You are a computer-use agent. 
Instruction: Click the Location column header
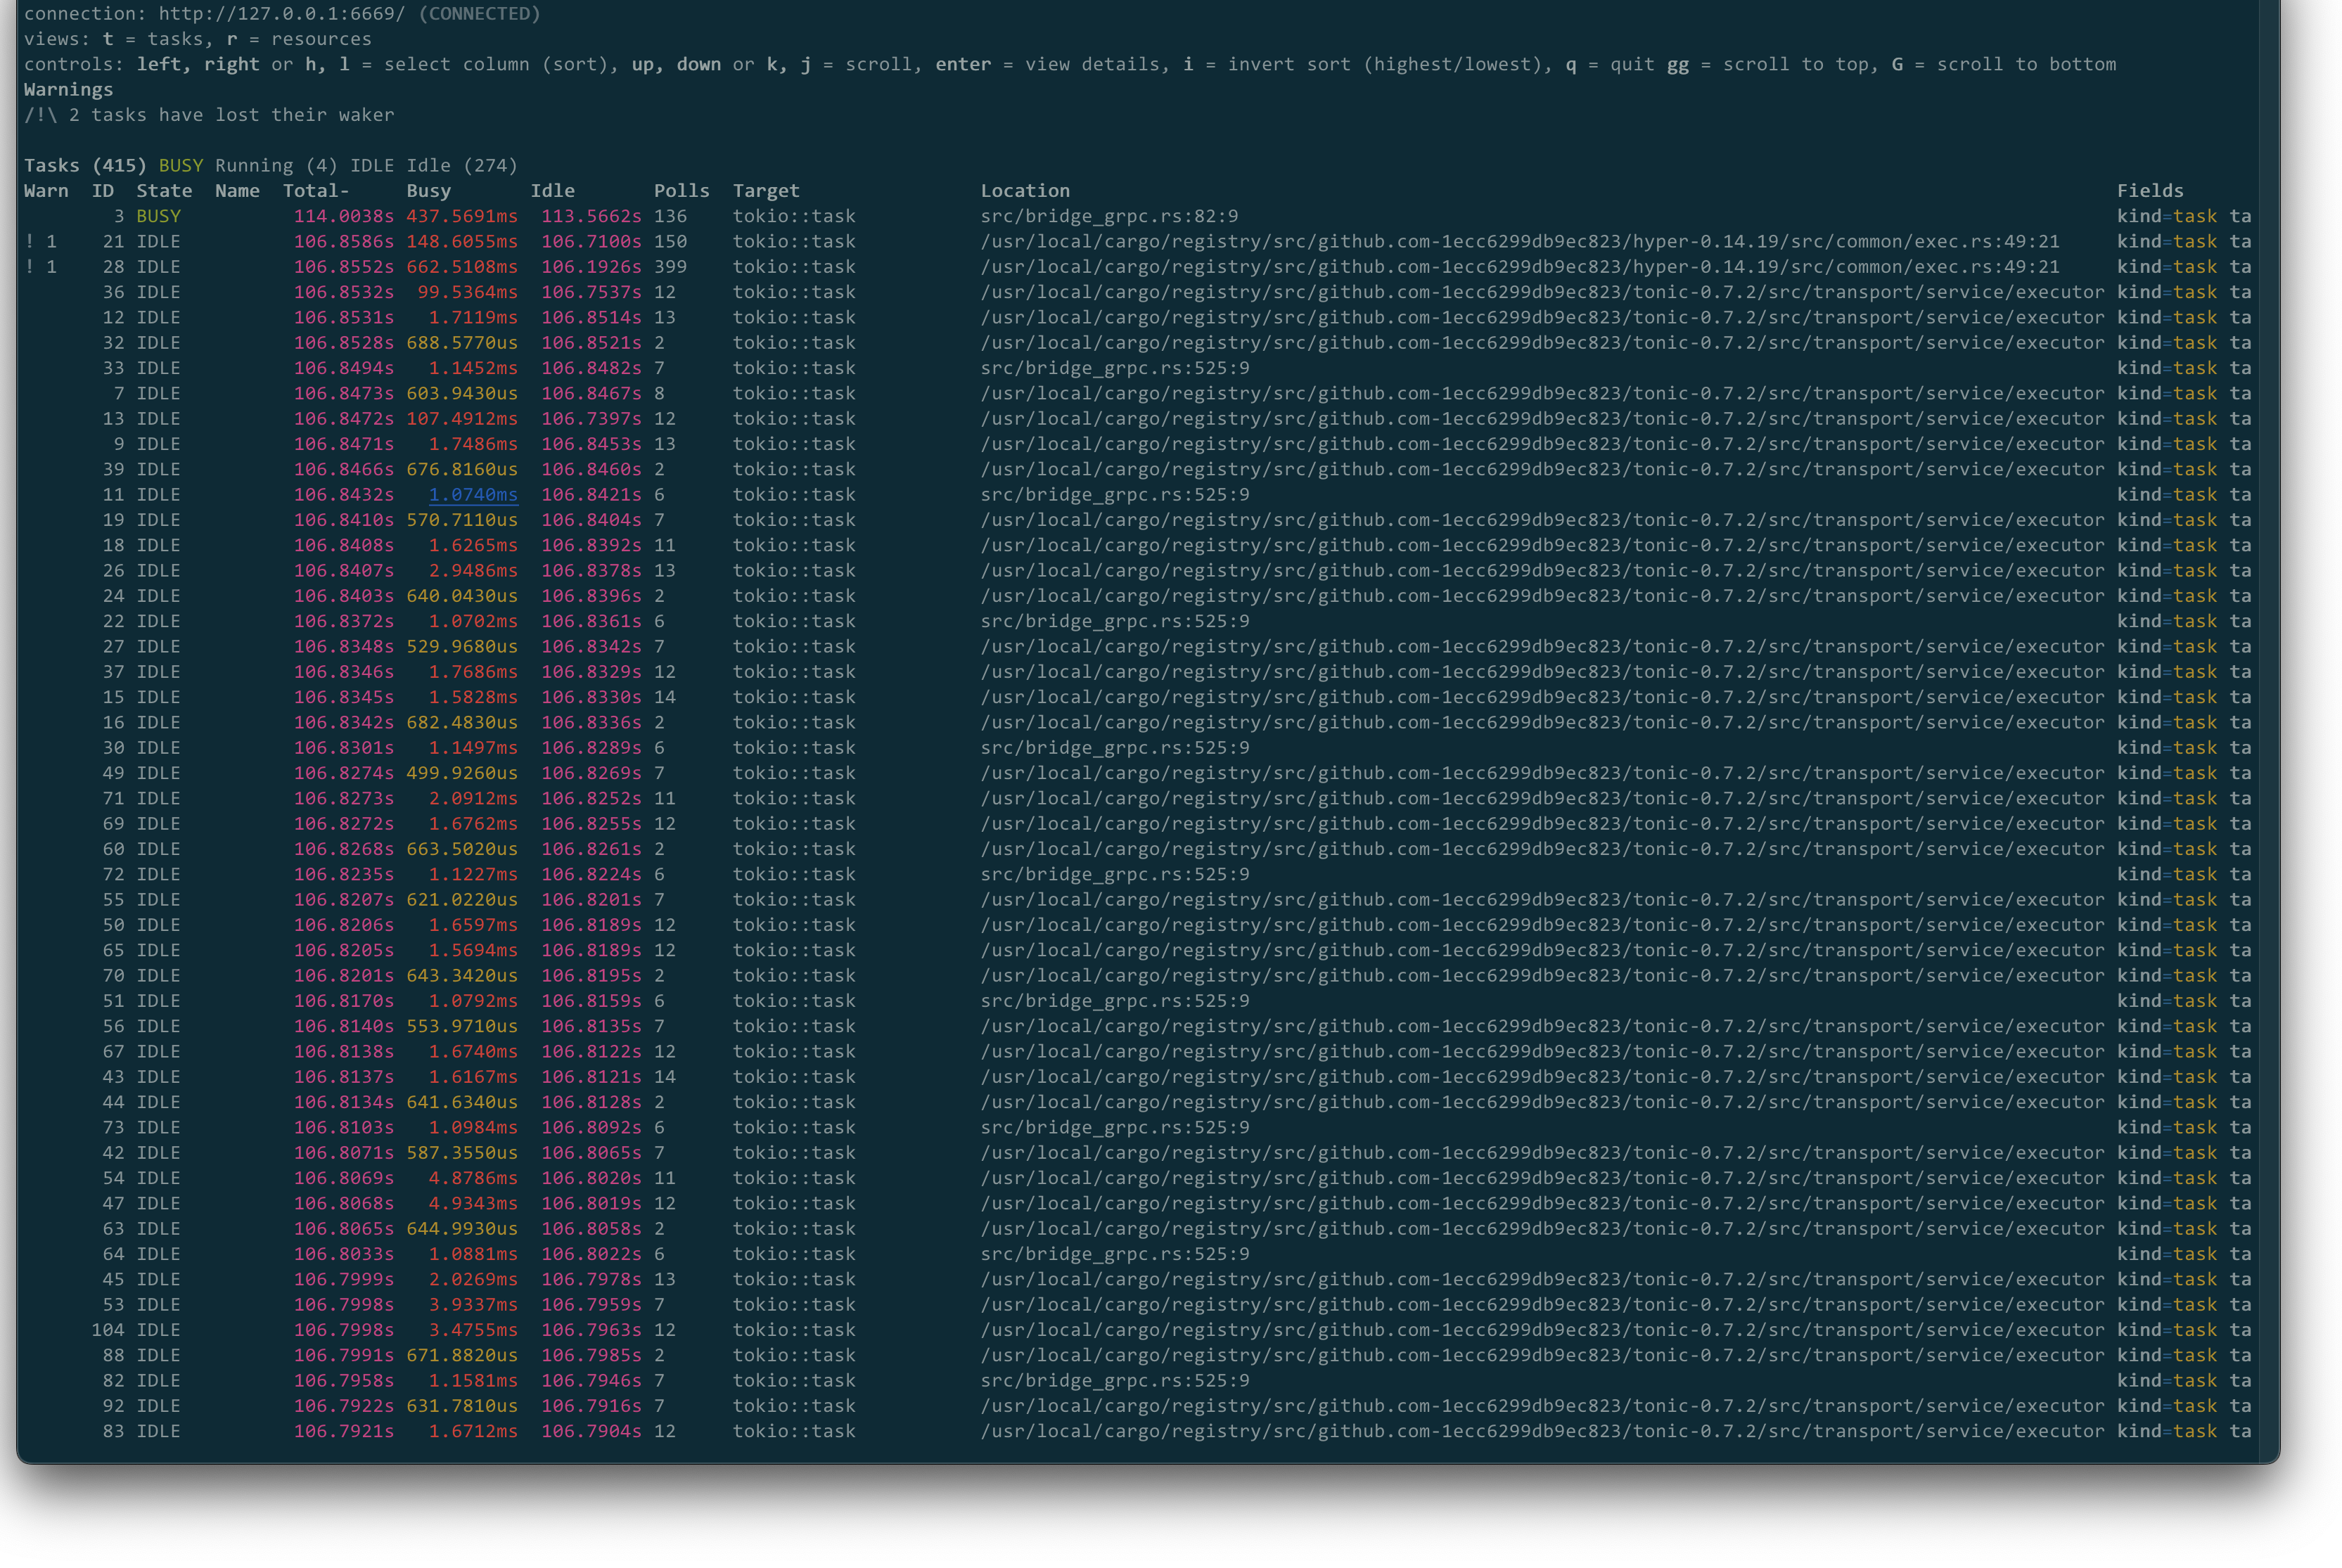1025,190
